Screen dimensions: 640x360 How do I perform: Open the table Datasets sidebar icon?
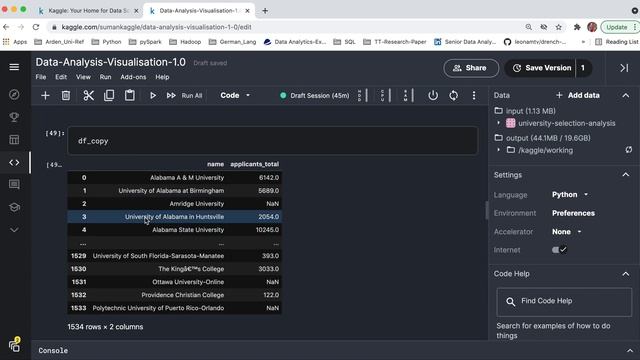point(14,140)
